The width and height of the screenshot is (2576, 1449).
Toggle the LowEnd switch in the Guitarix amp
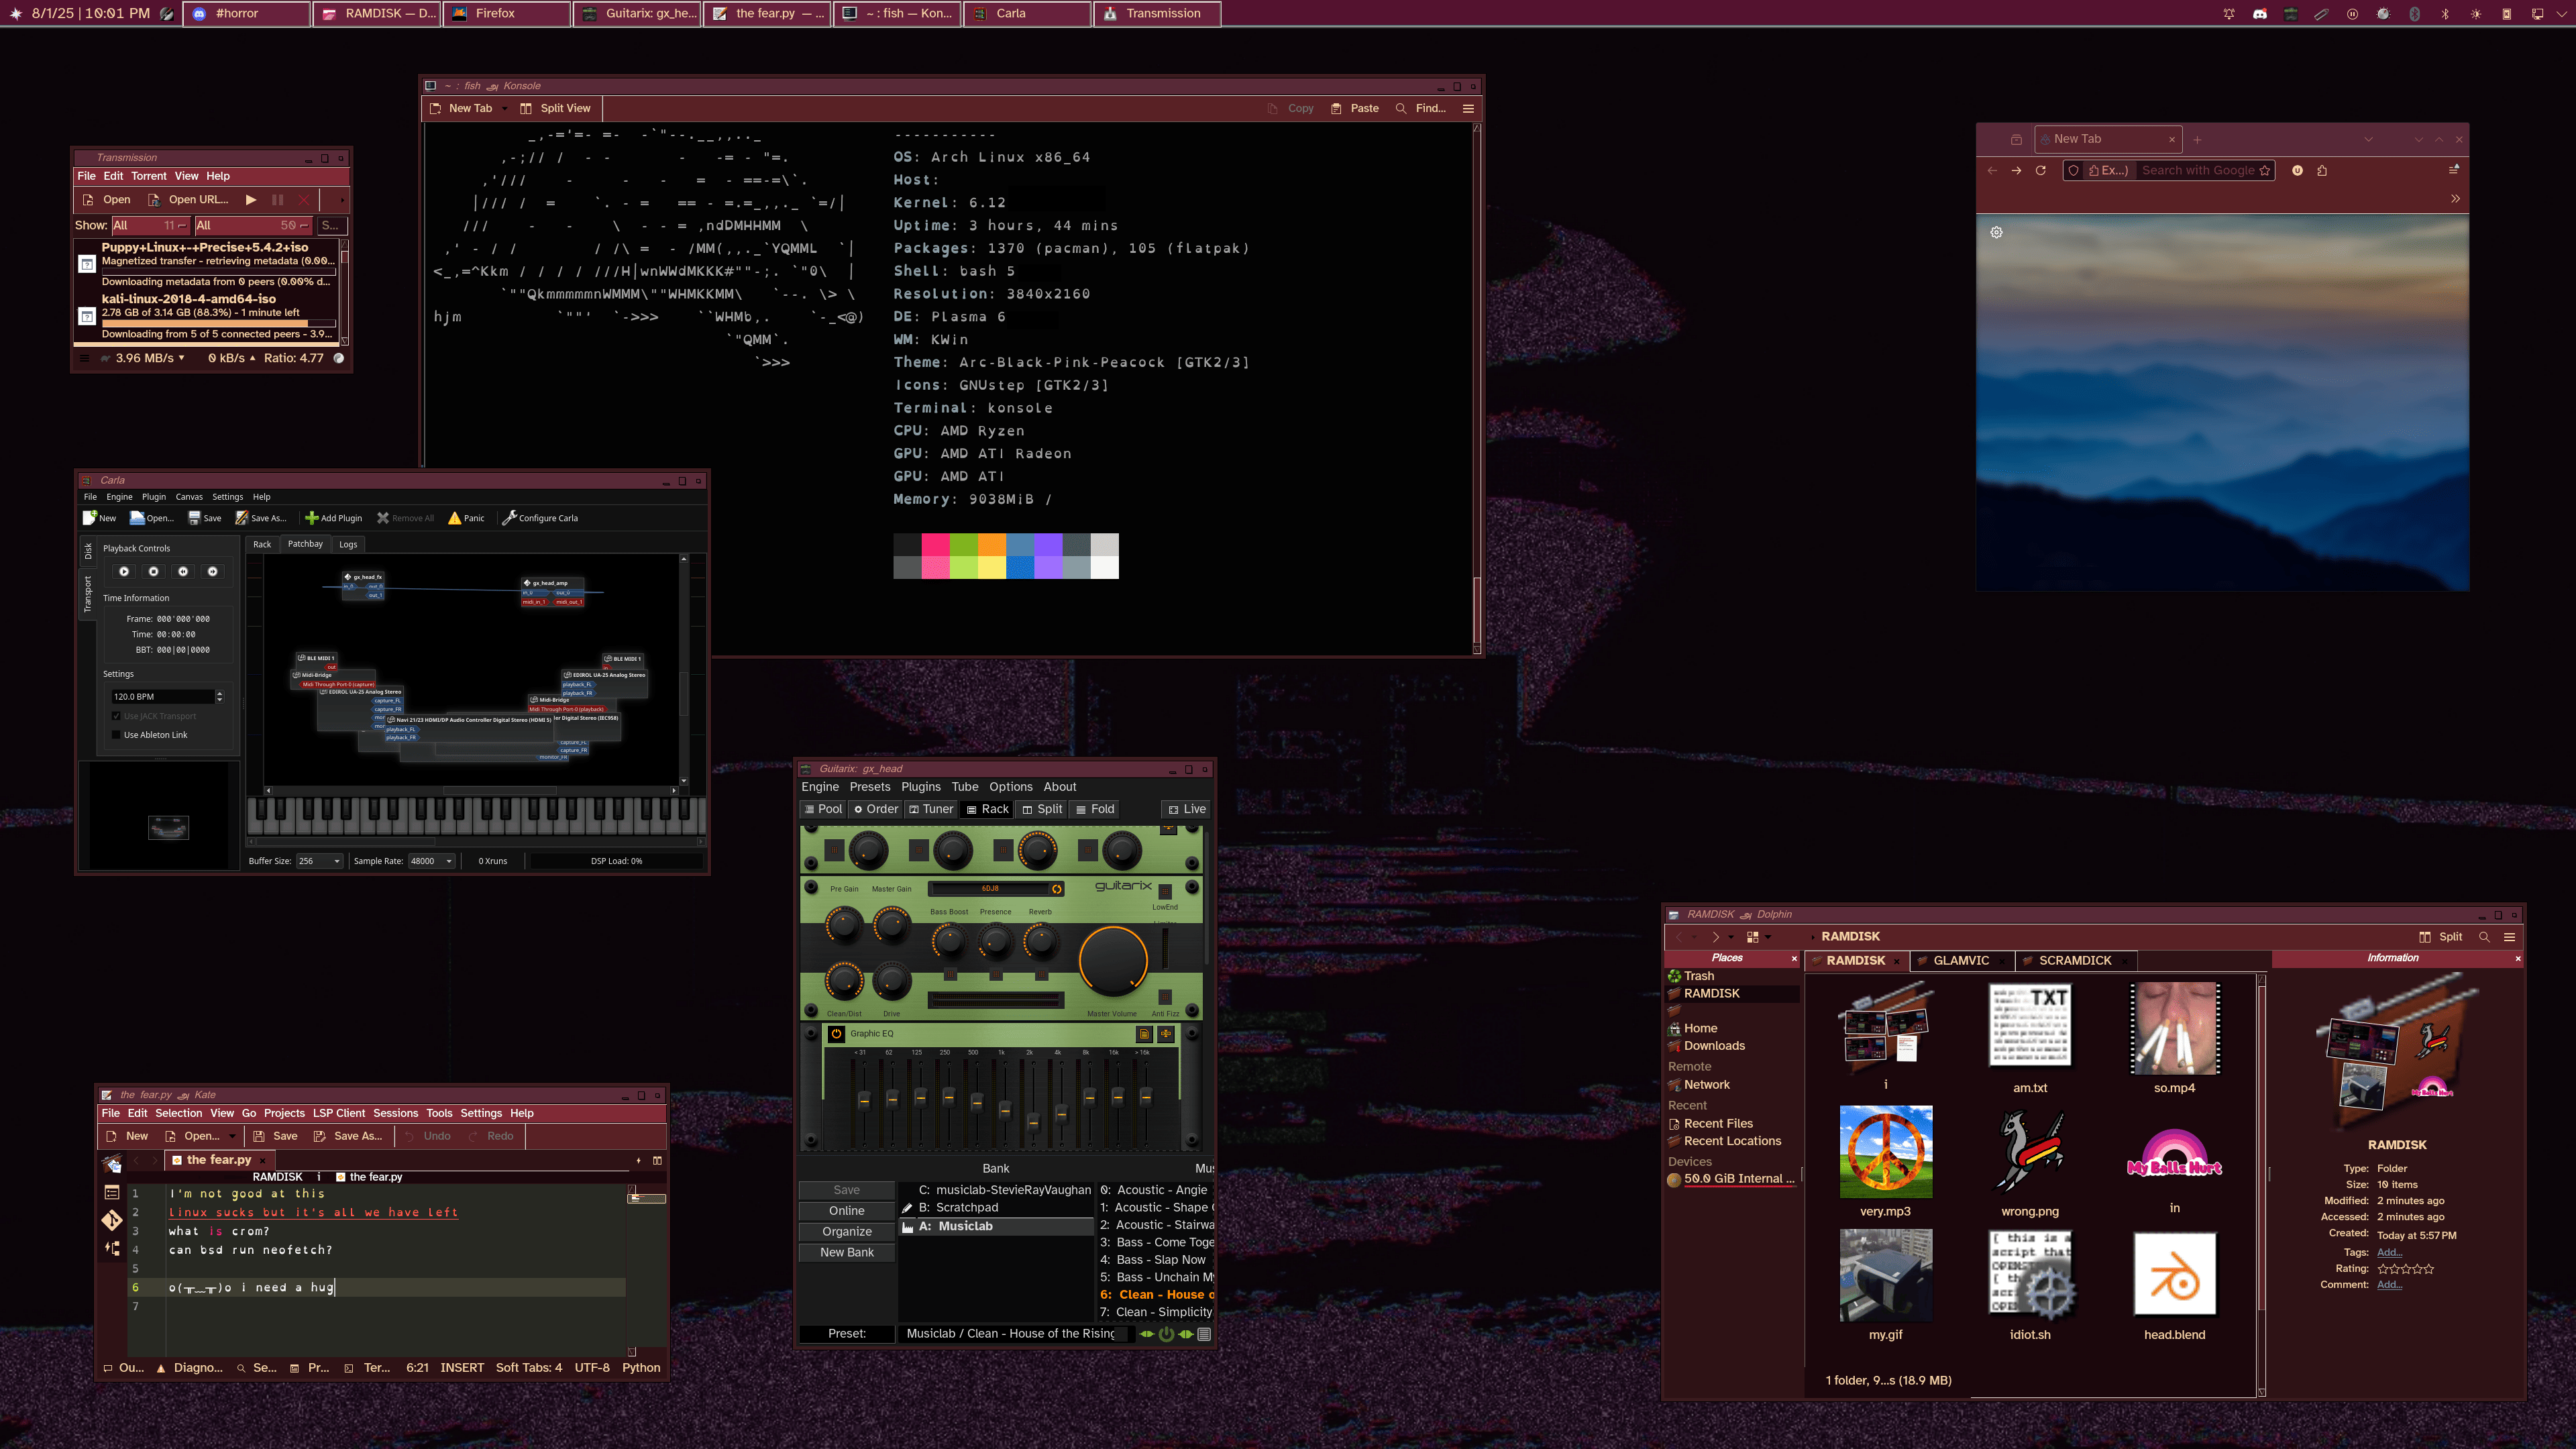point(1165,892)
